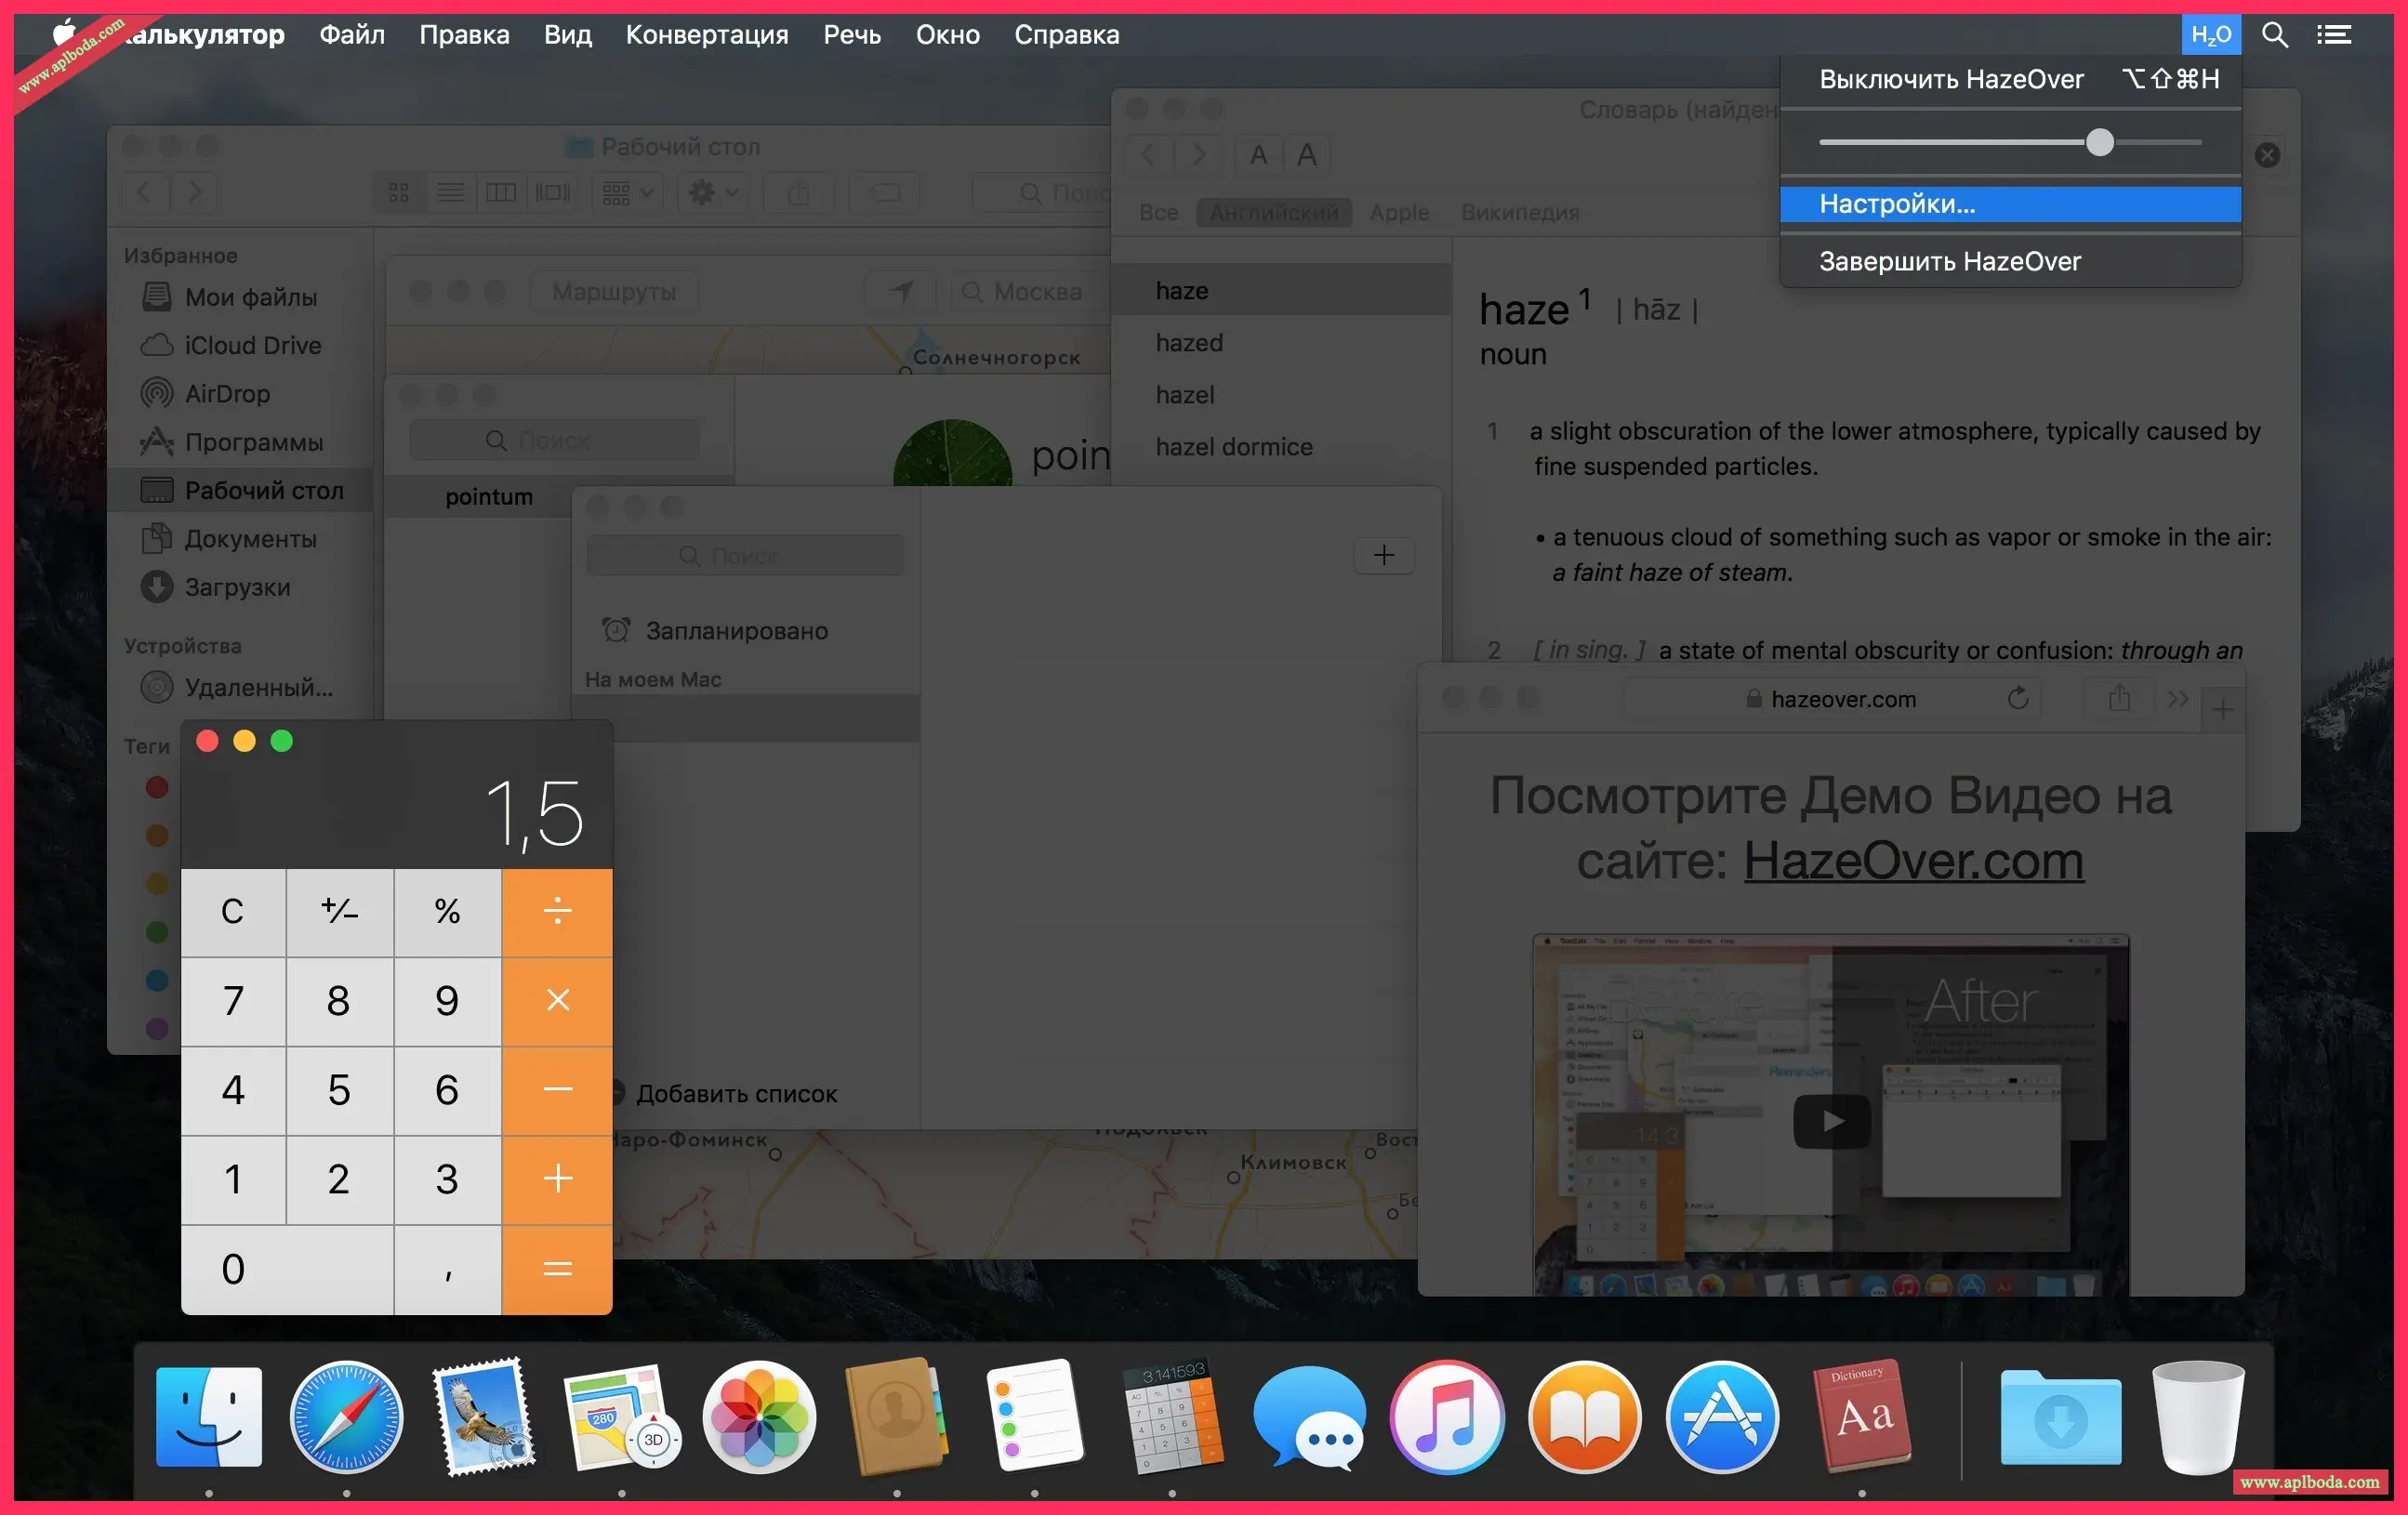The height and width of the screenshot is (1515, 2408).
Task: Clear the Dictionary search field
Action: click(2267, 155)
